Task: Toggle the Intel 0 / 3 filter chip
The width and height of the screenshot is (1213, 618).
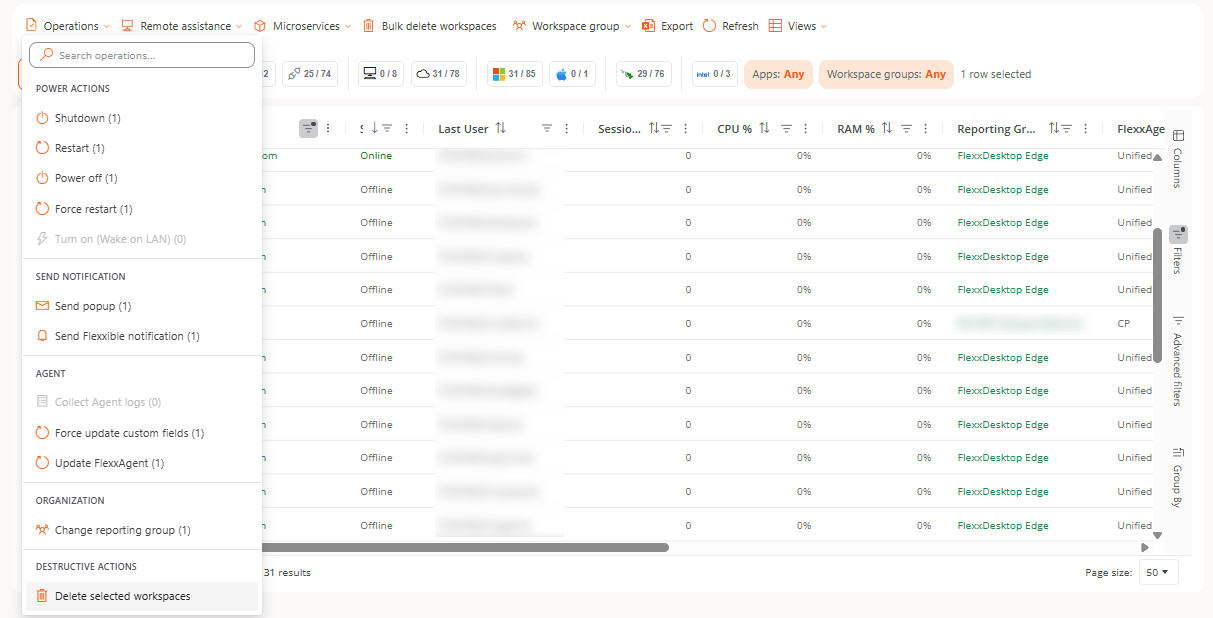Action: click(714, 74)
